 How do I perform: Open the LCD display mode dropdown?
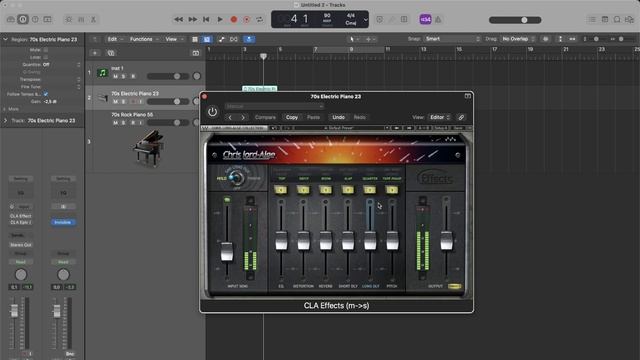[365, 19]
